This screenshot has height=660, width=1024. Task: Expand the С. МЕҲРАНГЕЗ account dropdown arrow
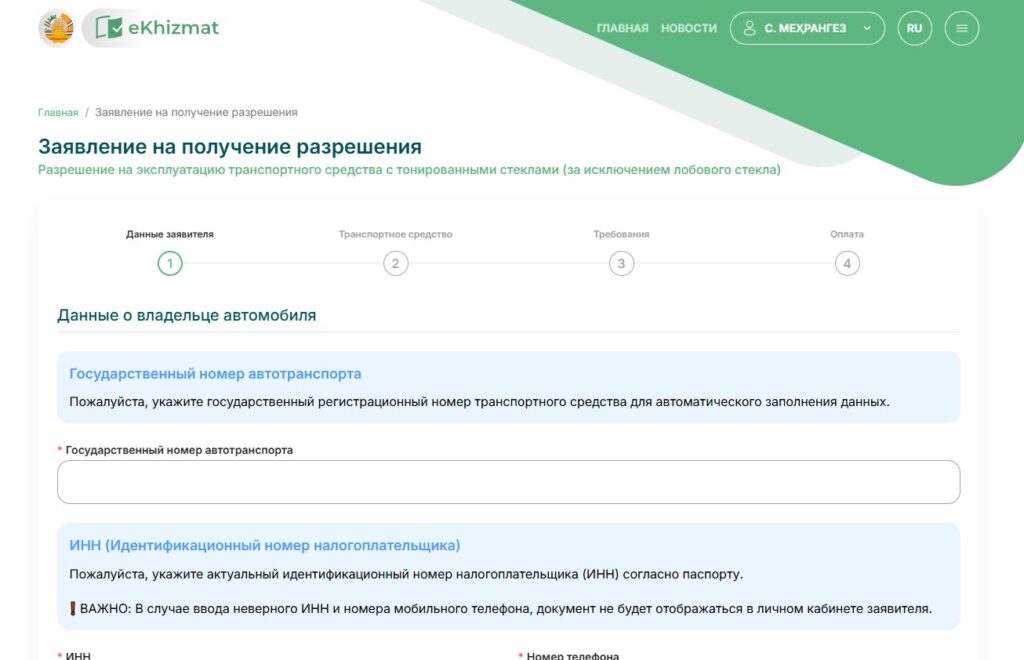coord(867,29)
